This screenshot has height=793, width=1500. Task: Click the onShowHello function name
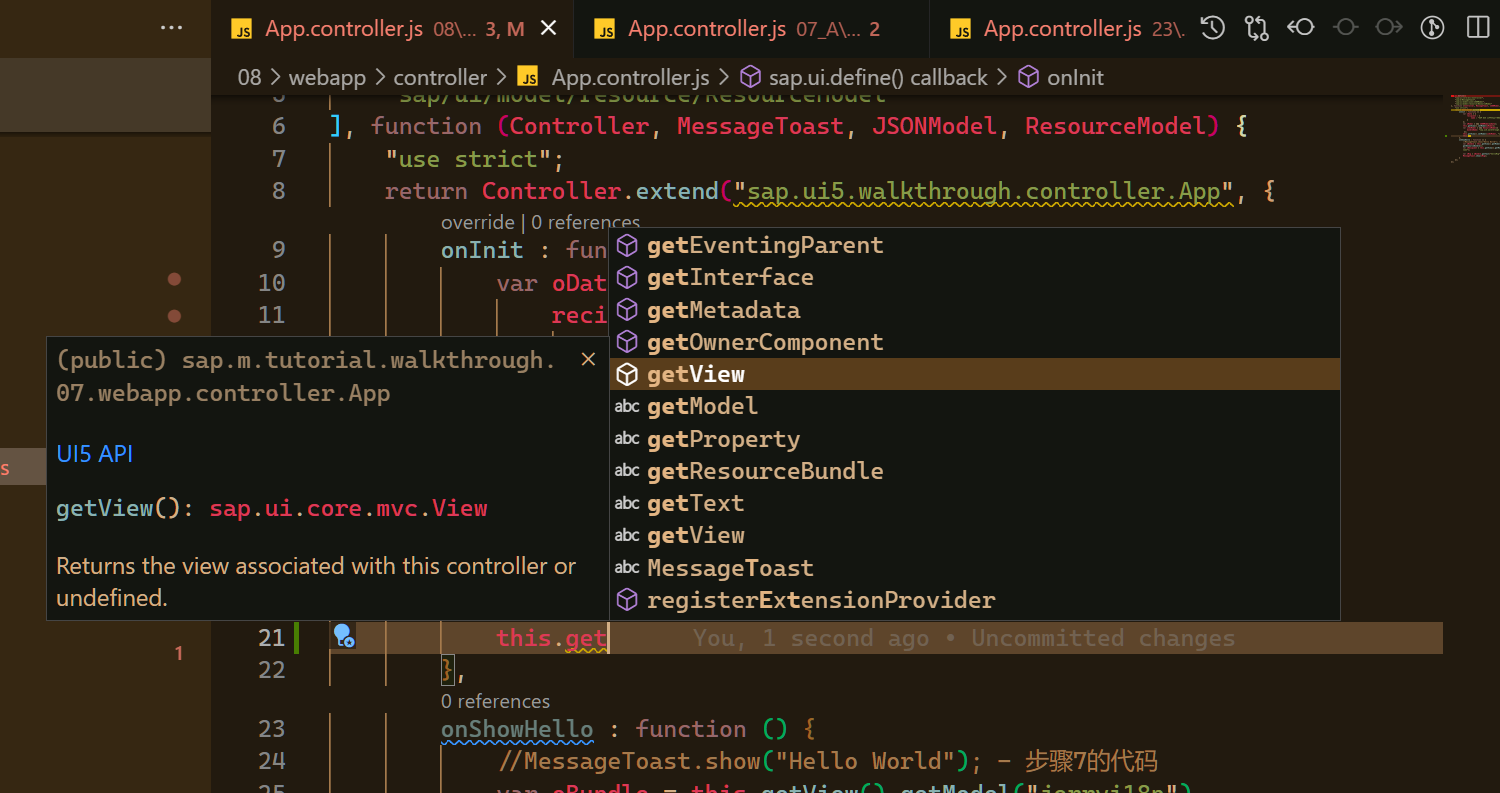pos(517,729)
